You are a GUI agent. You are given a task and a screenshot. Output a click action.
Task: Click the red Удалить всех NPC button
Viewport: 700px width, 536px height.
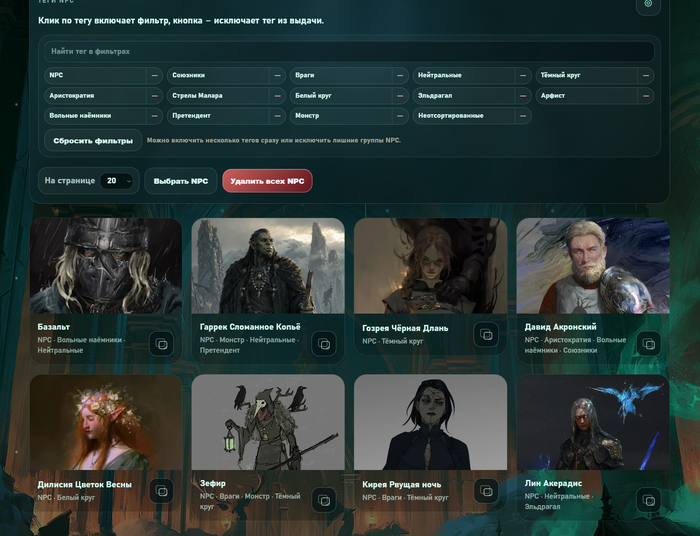(267, 181)
